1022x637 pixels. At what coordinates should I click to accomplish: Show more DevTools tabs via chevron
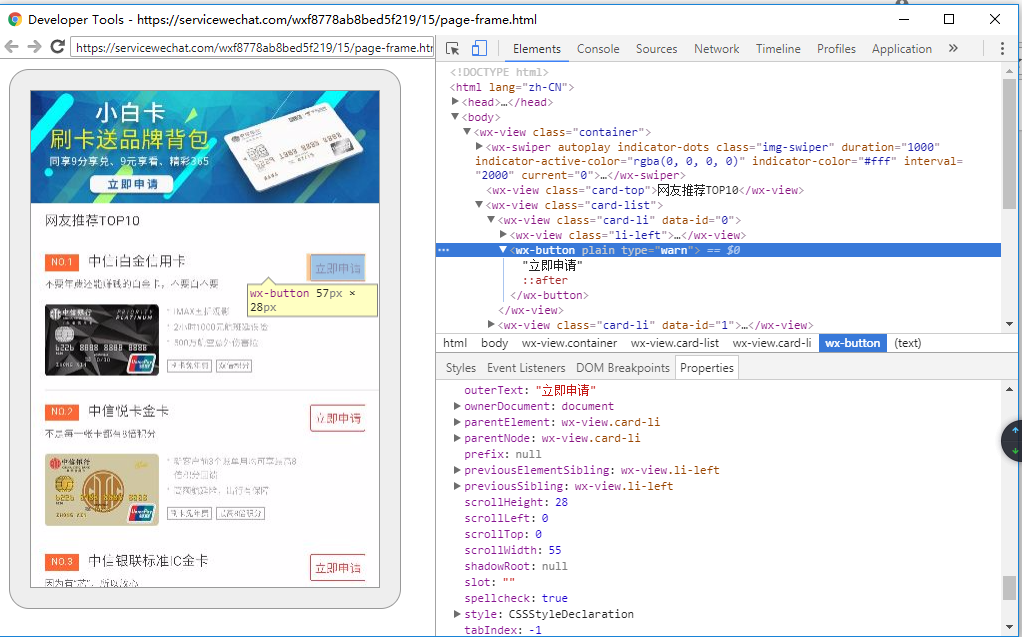tap(953, 48)
